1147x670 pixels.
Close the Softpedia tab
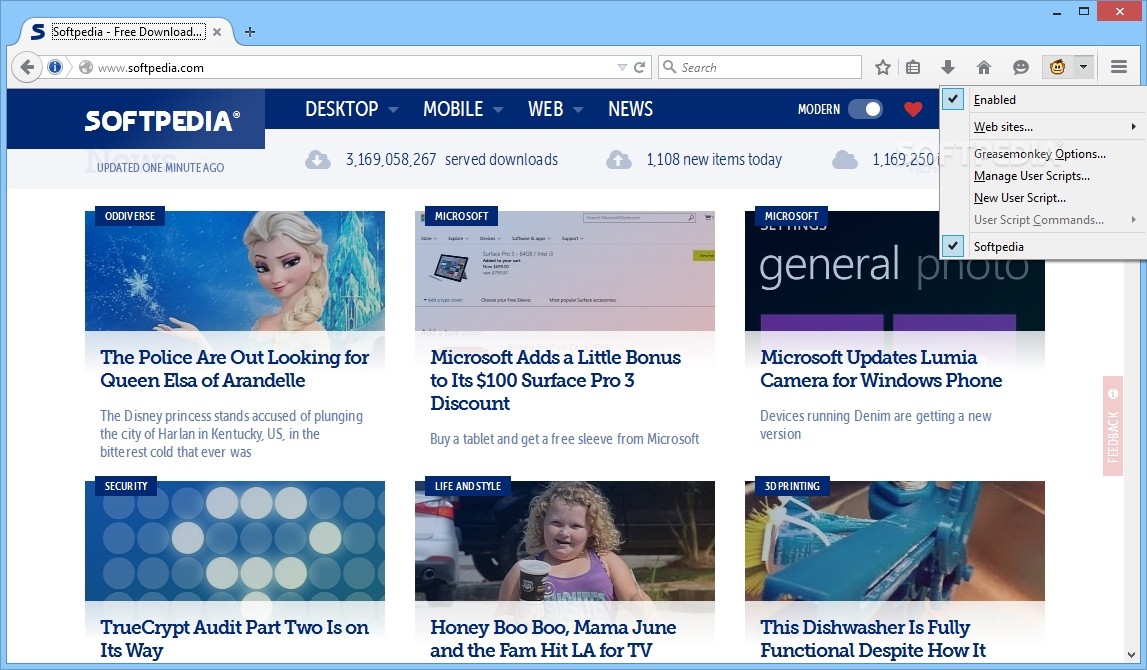click(x=217, y=32)
